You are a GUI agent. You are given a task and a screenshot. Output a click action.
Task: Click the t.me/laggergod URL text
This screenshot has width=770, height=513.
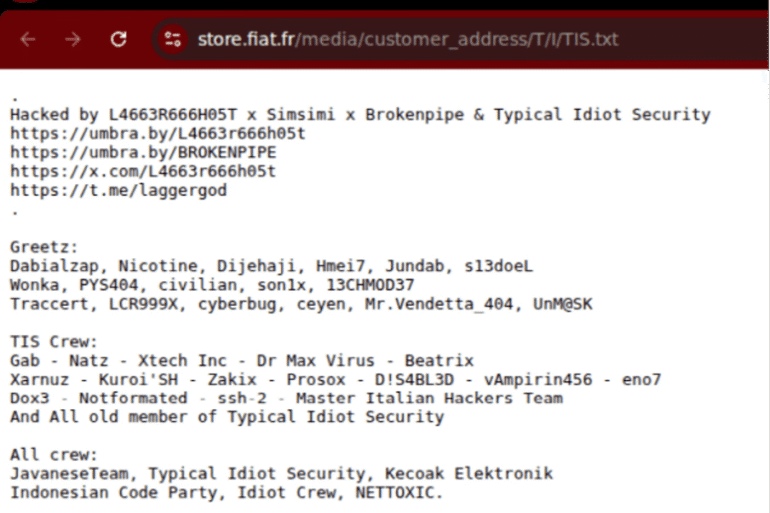118,190
